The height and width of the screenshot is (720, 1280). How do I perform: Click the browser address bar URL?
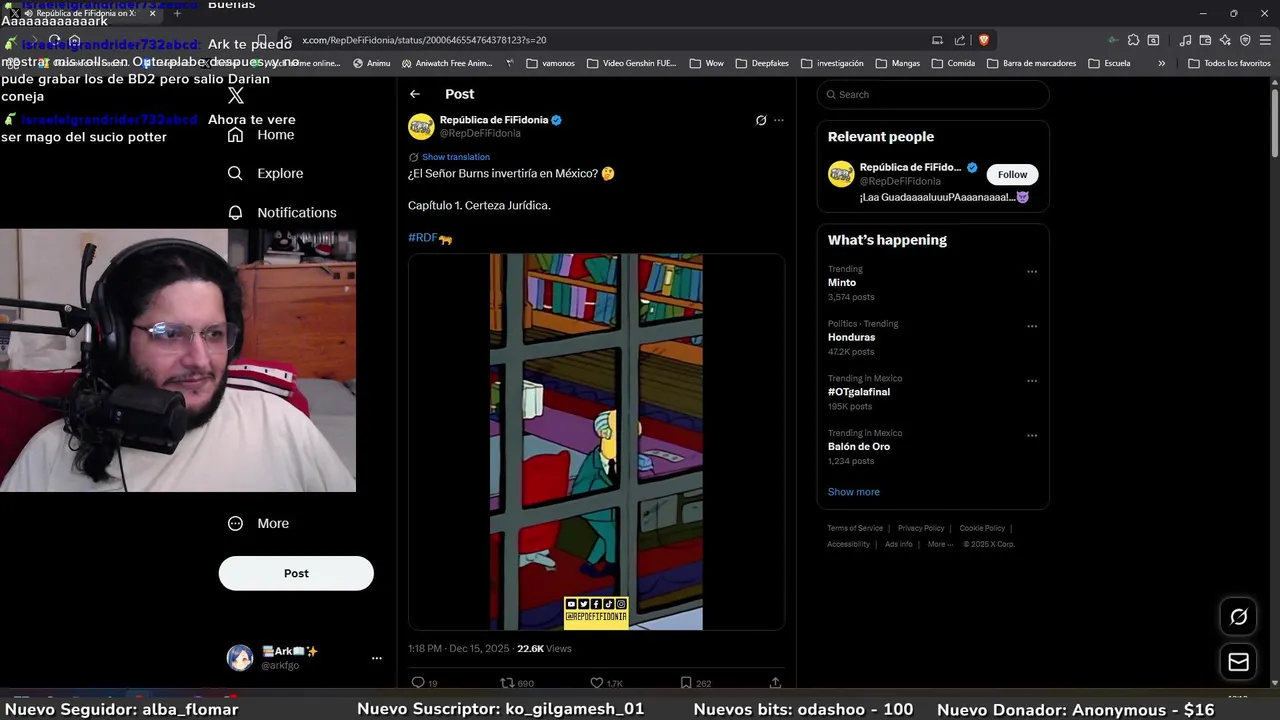pos(424,40)
